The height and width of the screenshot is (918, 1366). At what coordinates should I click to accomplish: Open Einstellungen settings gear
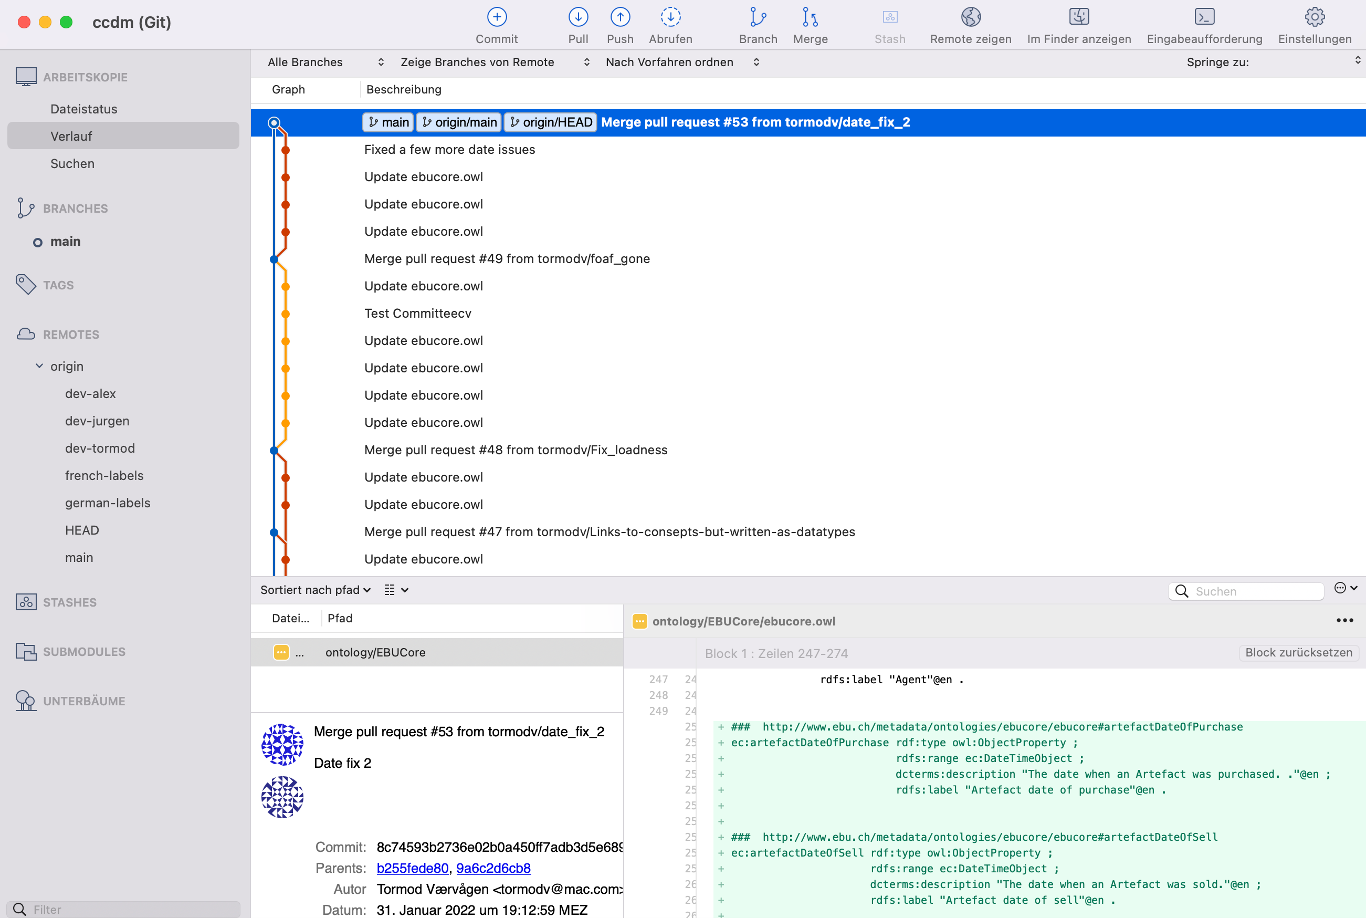tap(1315, 17)
